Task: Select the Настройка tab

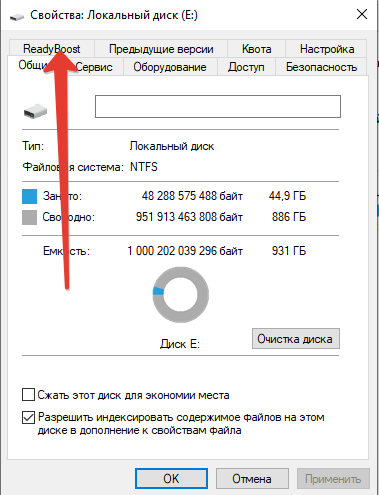Action: click(327, 49)
